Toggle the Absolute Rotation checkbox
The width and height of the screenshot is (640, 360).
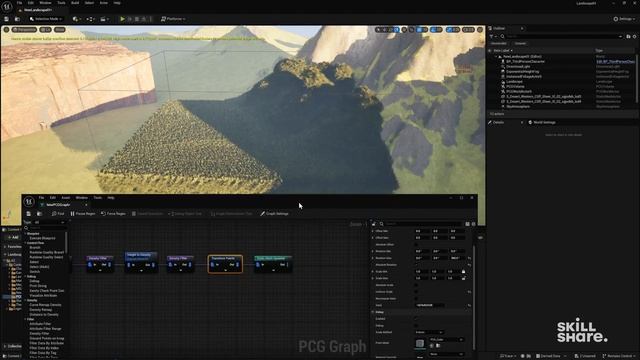[416, 265]
